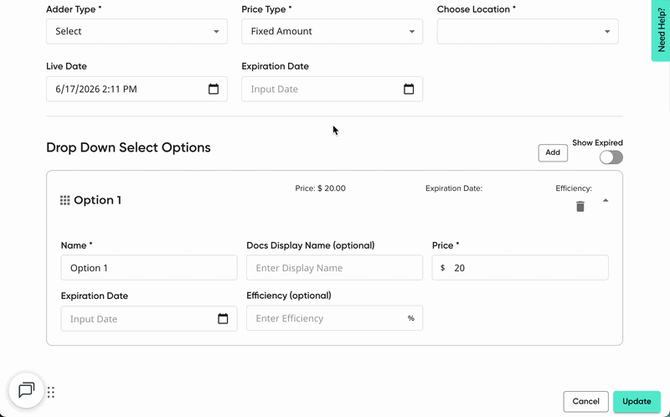
Task: Cancel the changes
Action: point(585,402)
